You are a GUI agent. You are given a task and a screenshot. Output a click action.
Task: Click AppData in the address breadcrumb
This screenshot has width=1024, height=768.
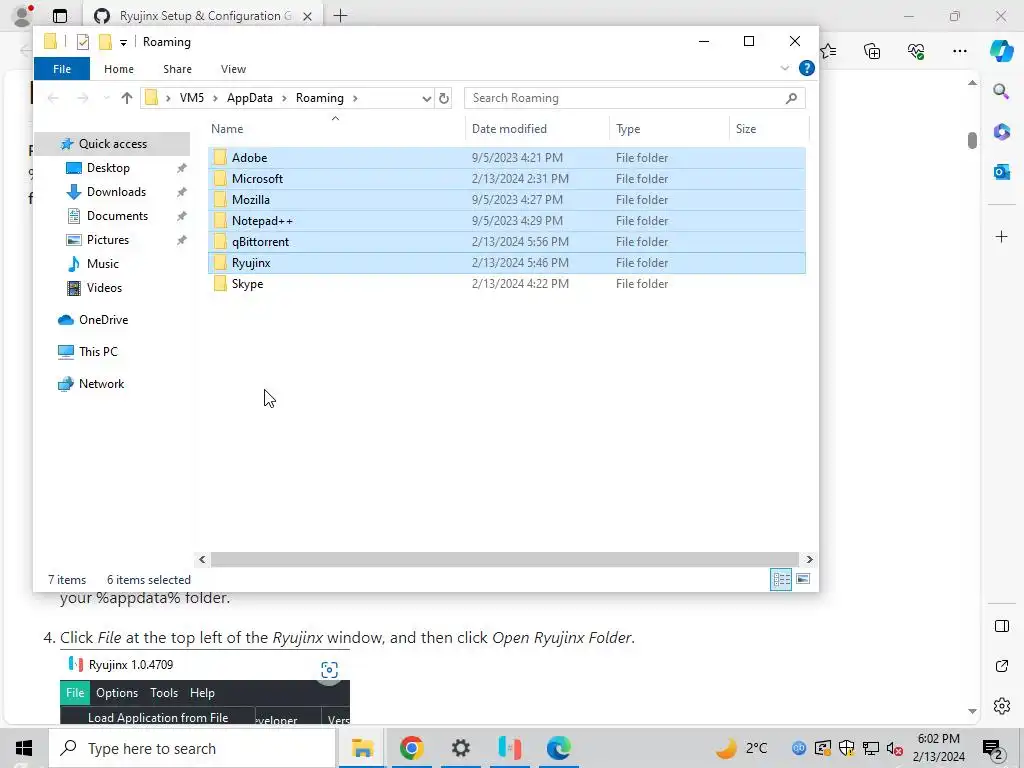click(249, 98)
